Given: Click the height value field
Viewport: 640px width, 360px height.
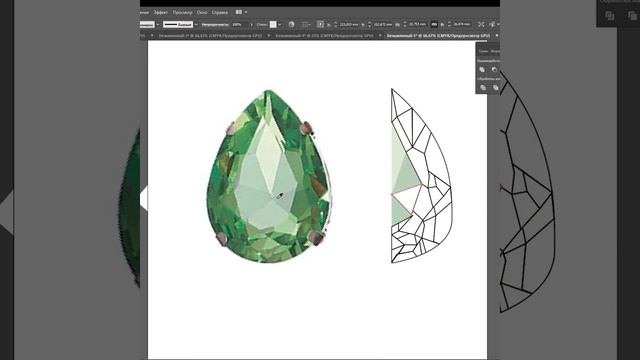Looking at the screenshot, I should pyautogui.click(x=462, y=24).
